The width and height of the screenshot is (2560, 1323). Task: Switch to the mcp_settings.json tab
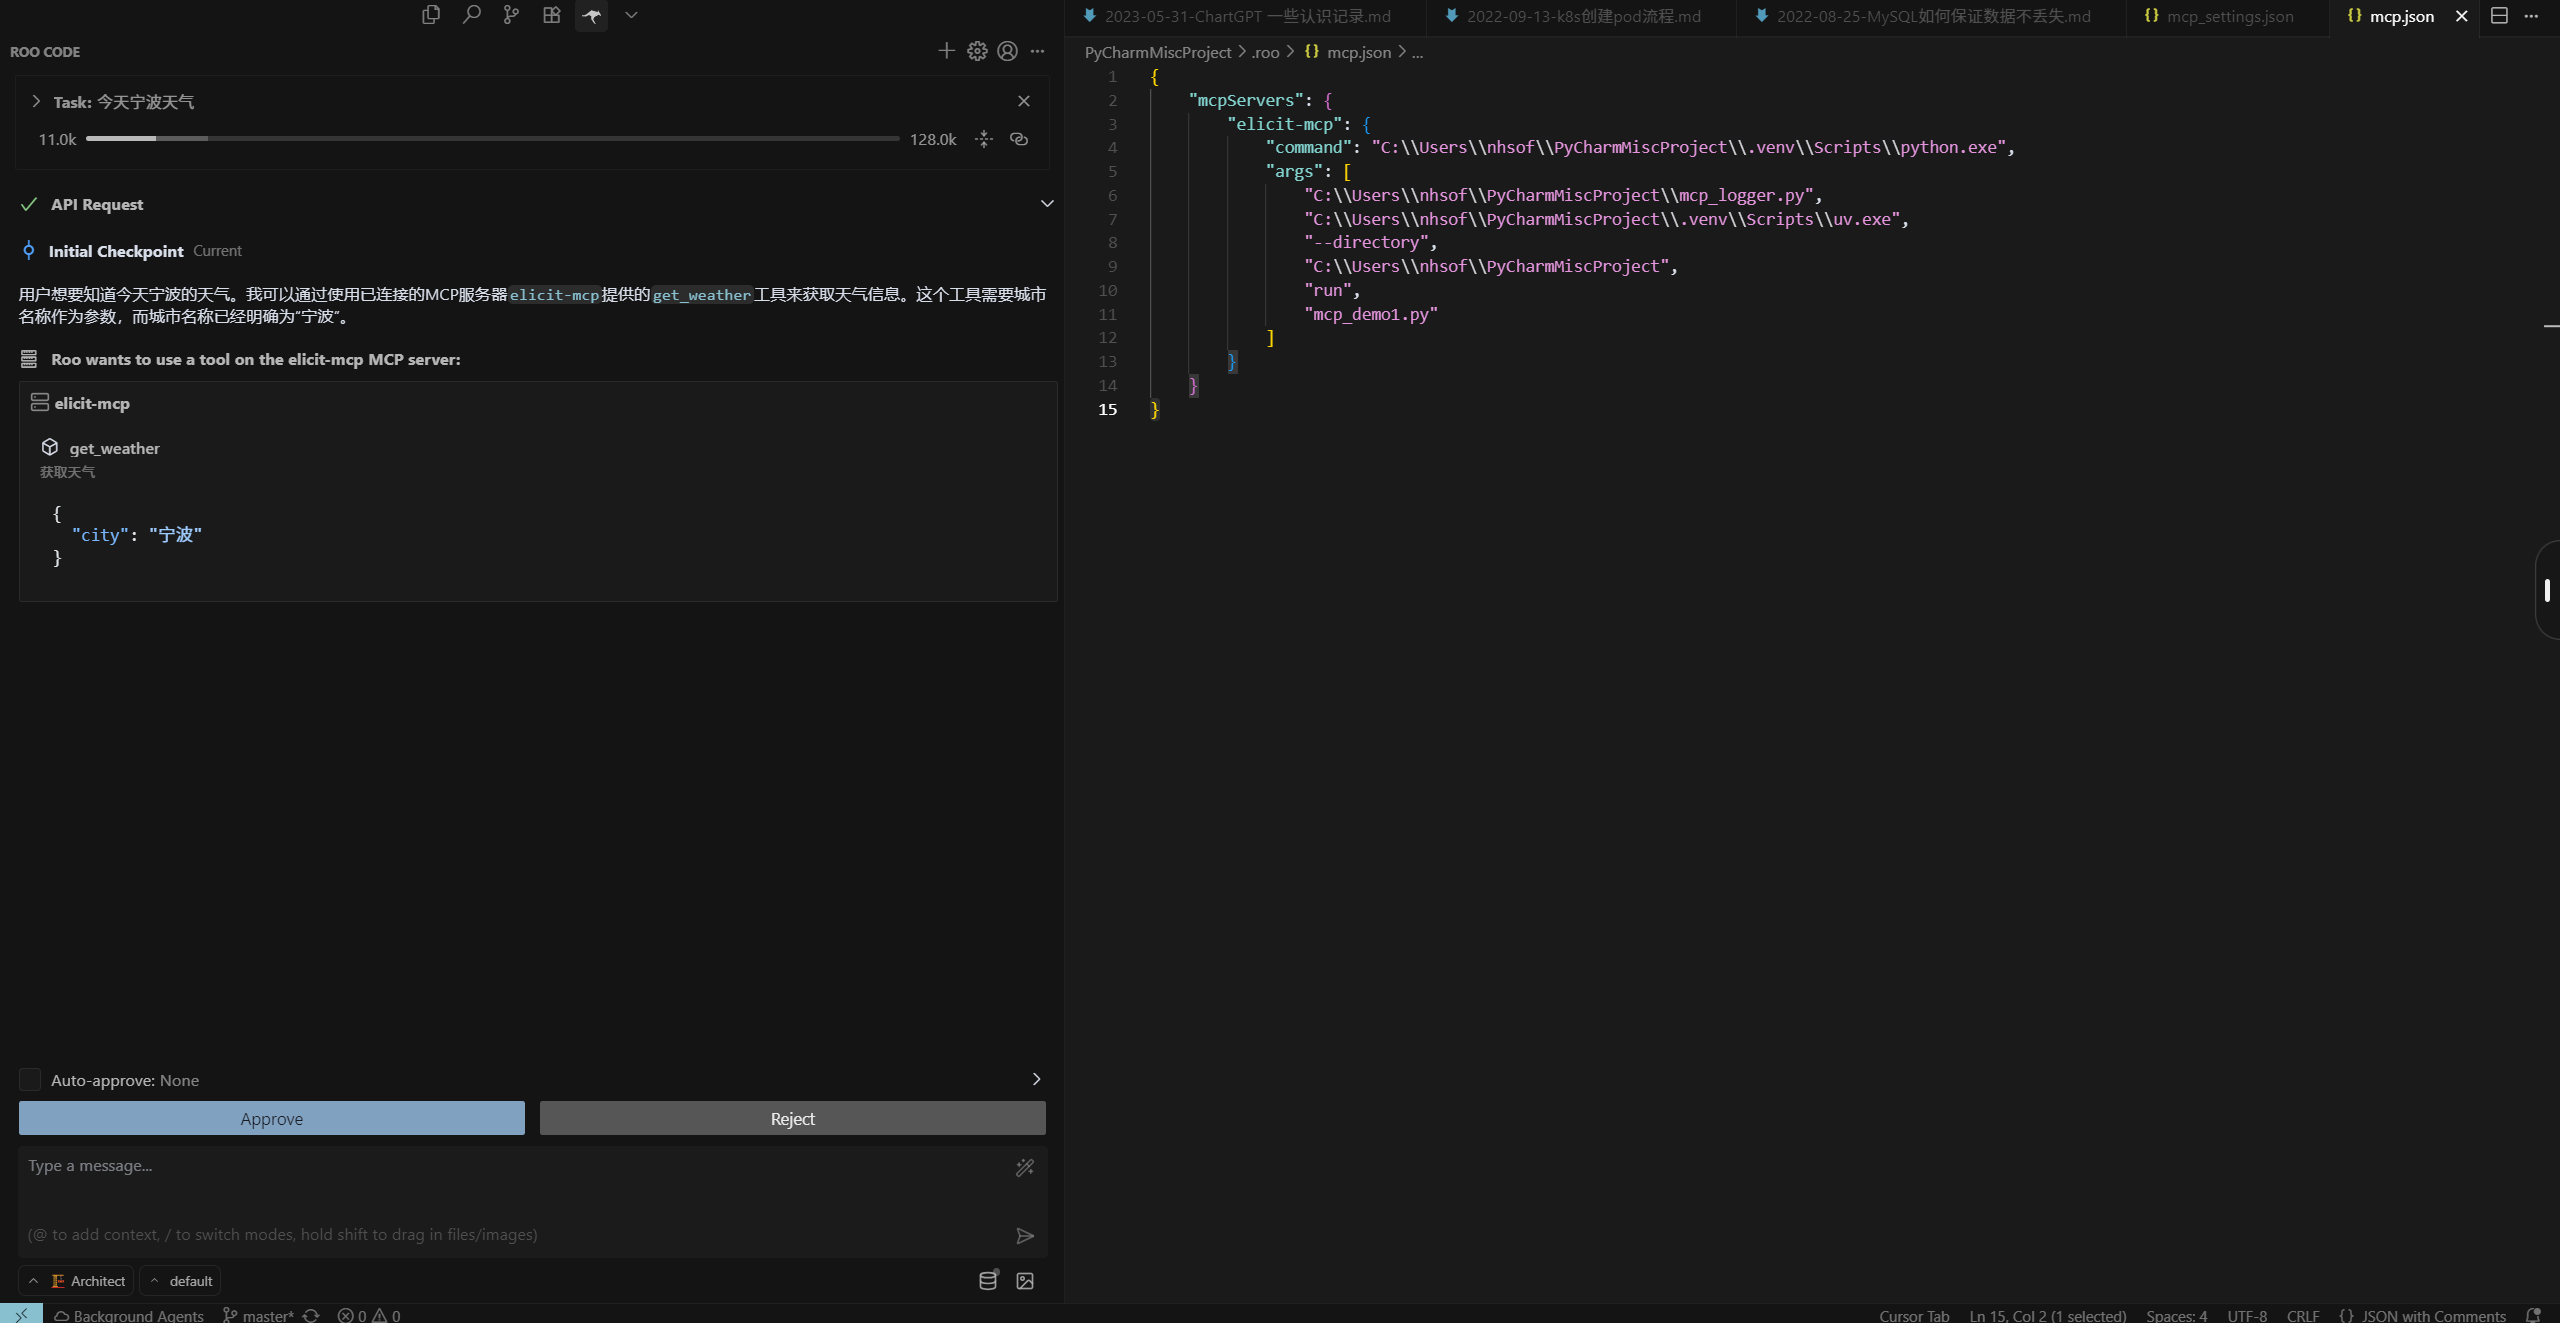[2229, 16]
